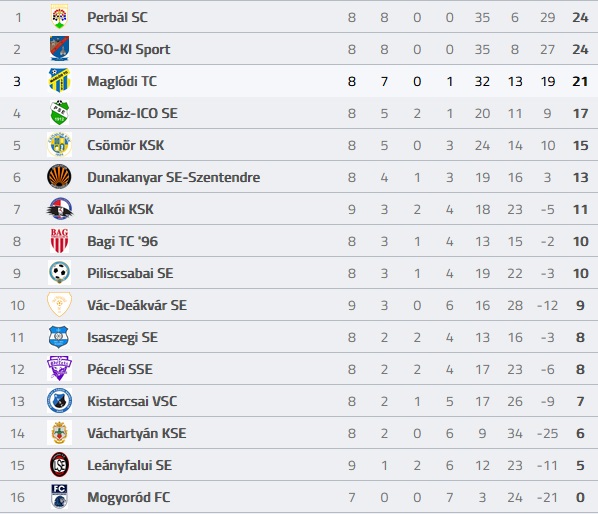Click the CSO-KI Sport team logo
Viewport: 598px width, 514px height.
(59, 49)
